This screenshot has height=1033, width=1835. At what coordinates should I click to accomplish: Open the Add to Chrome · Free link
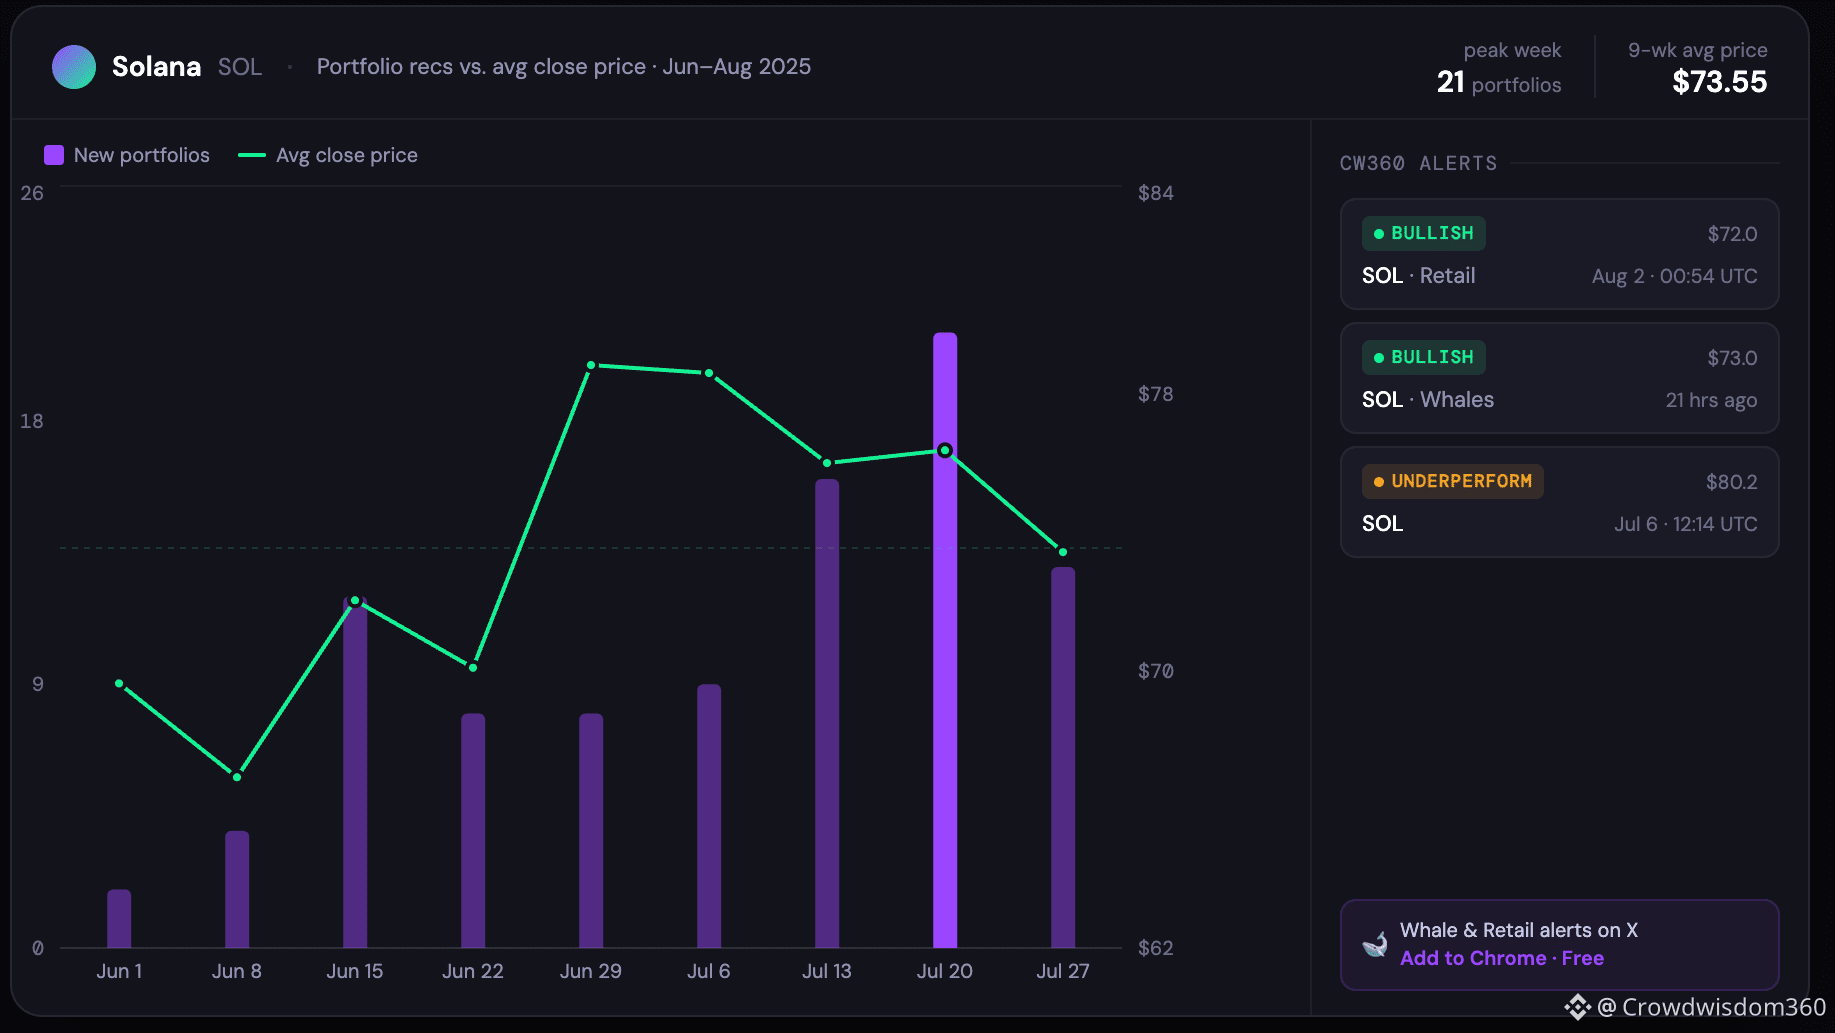point(1502,958)
